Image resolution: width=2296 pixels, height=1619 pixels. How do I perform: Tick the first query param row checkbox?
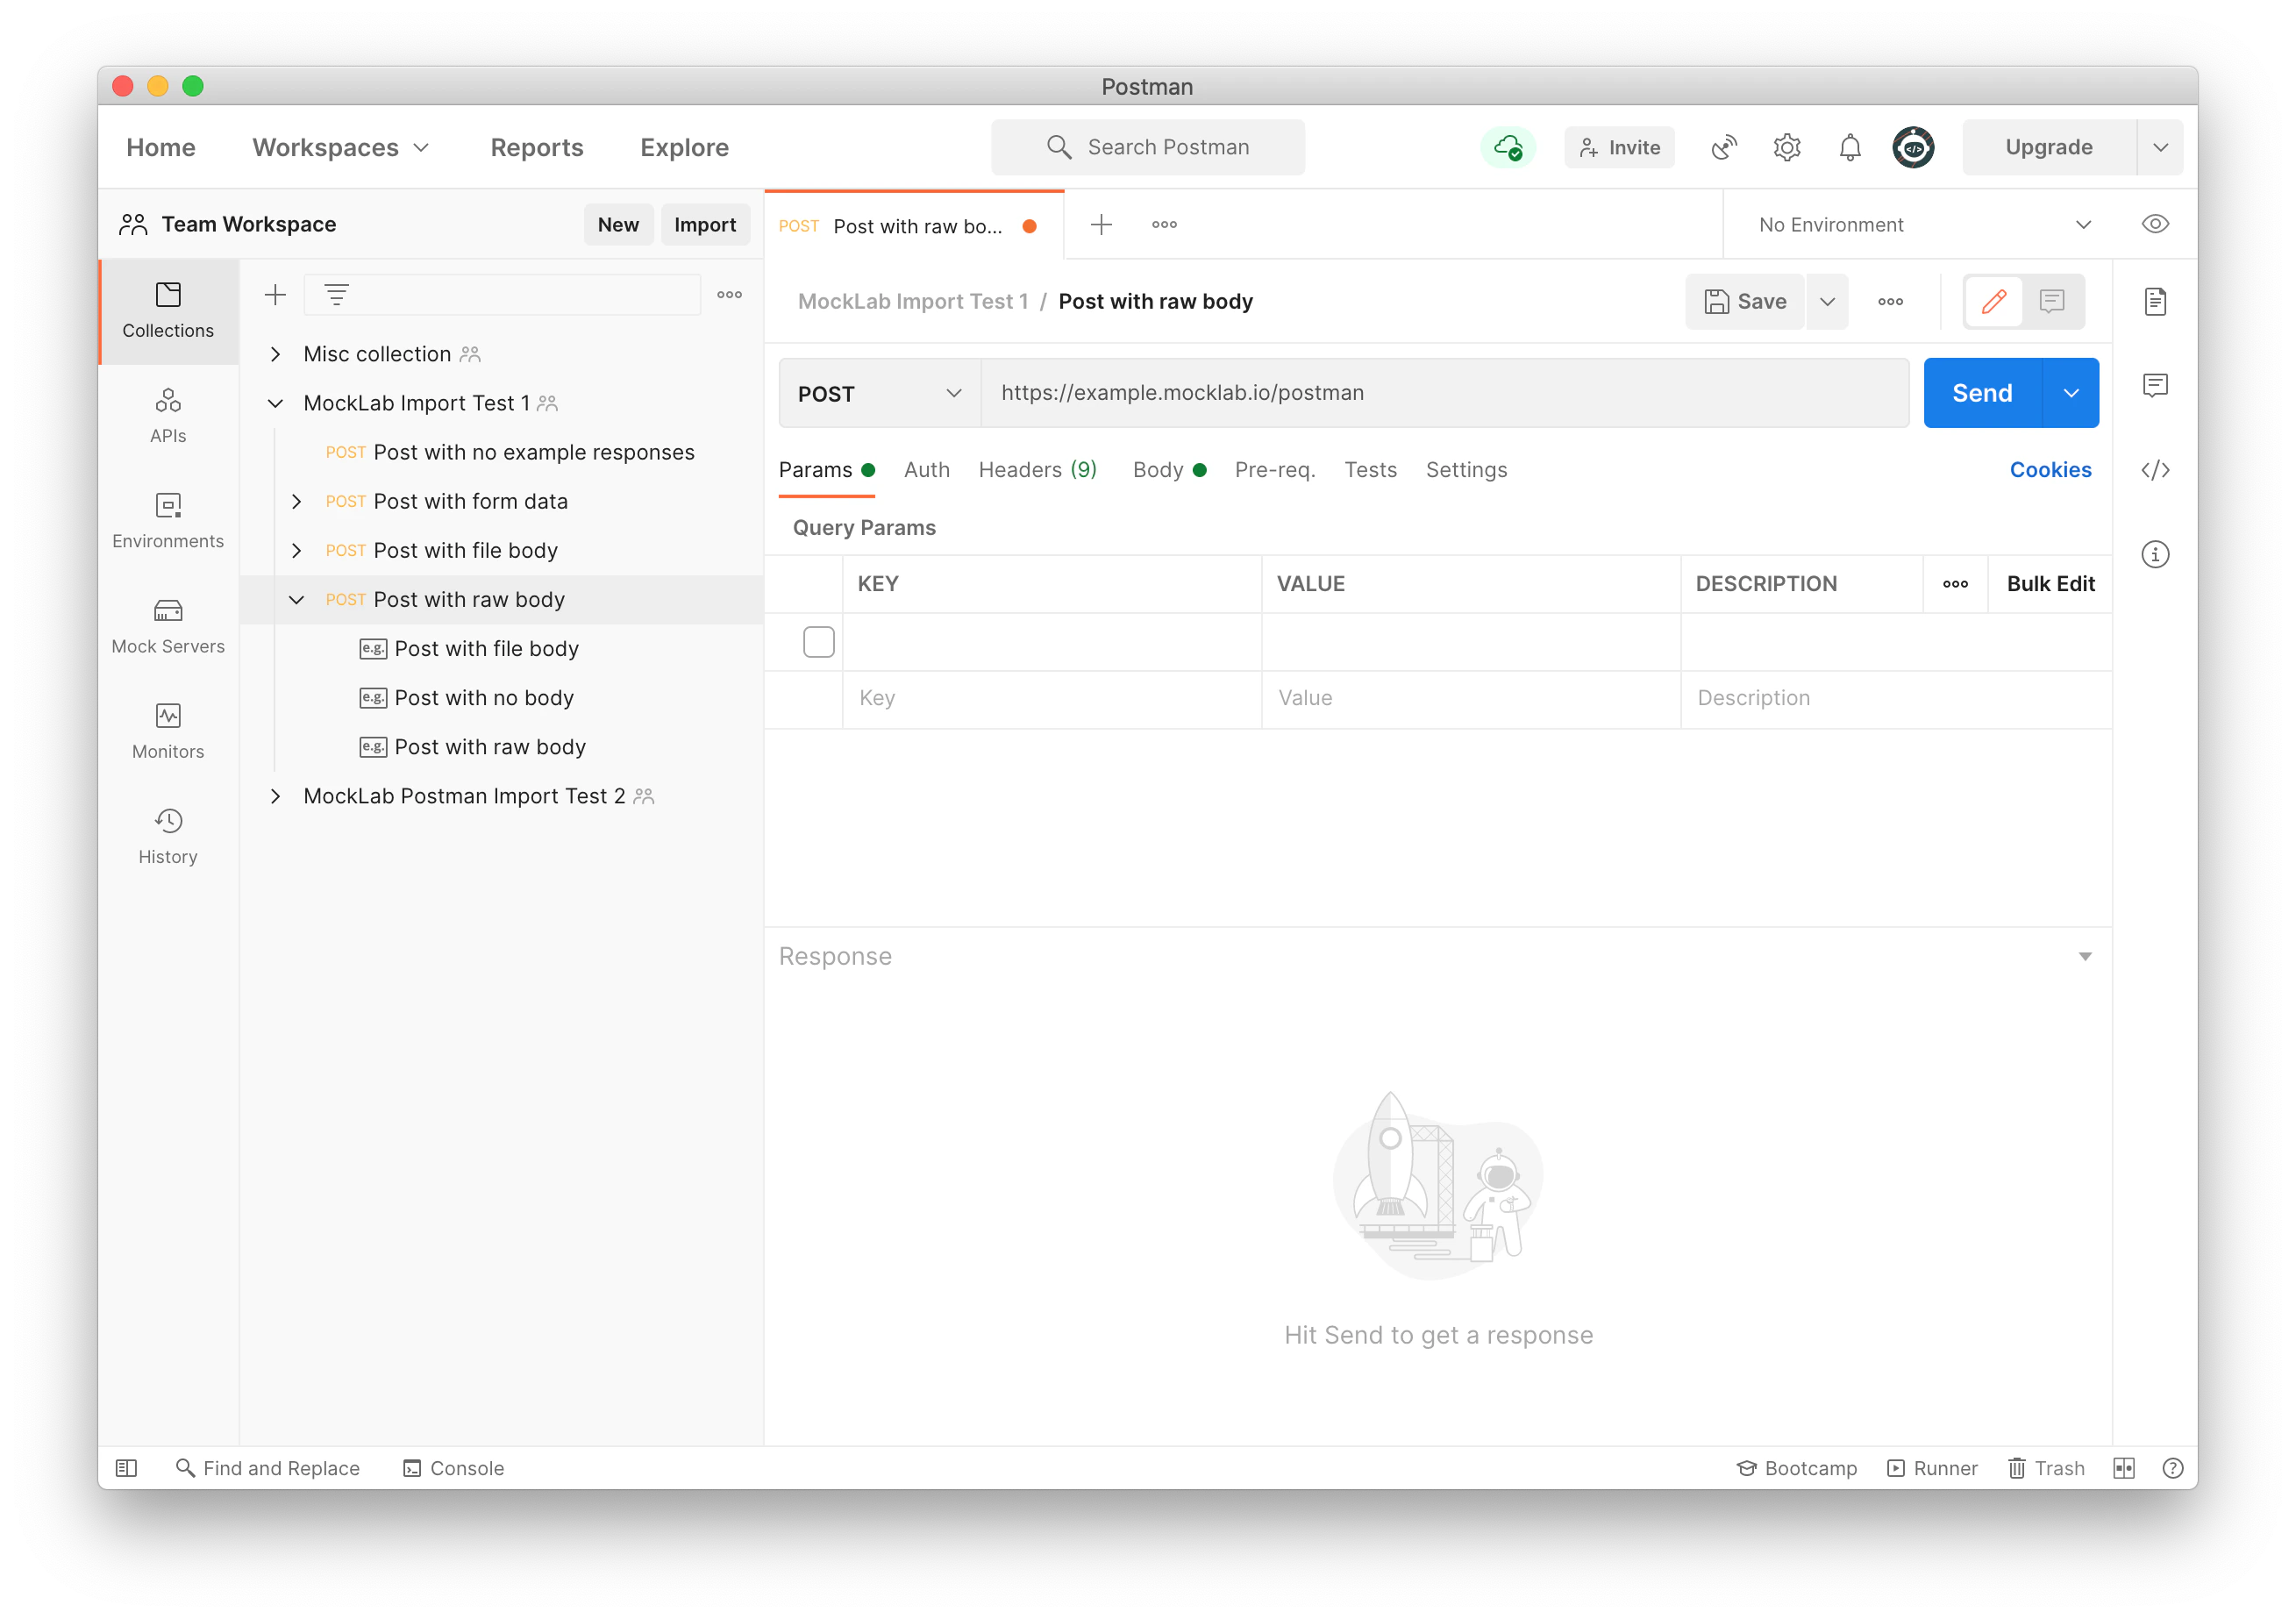tap(818, 642)
